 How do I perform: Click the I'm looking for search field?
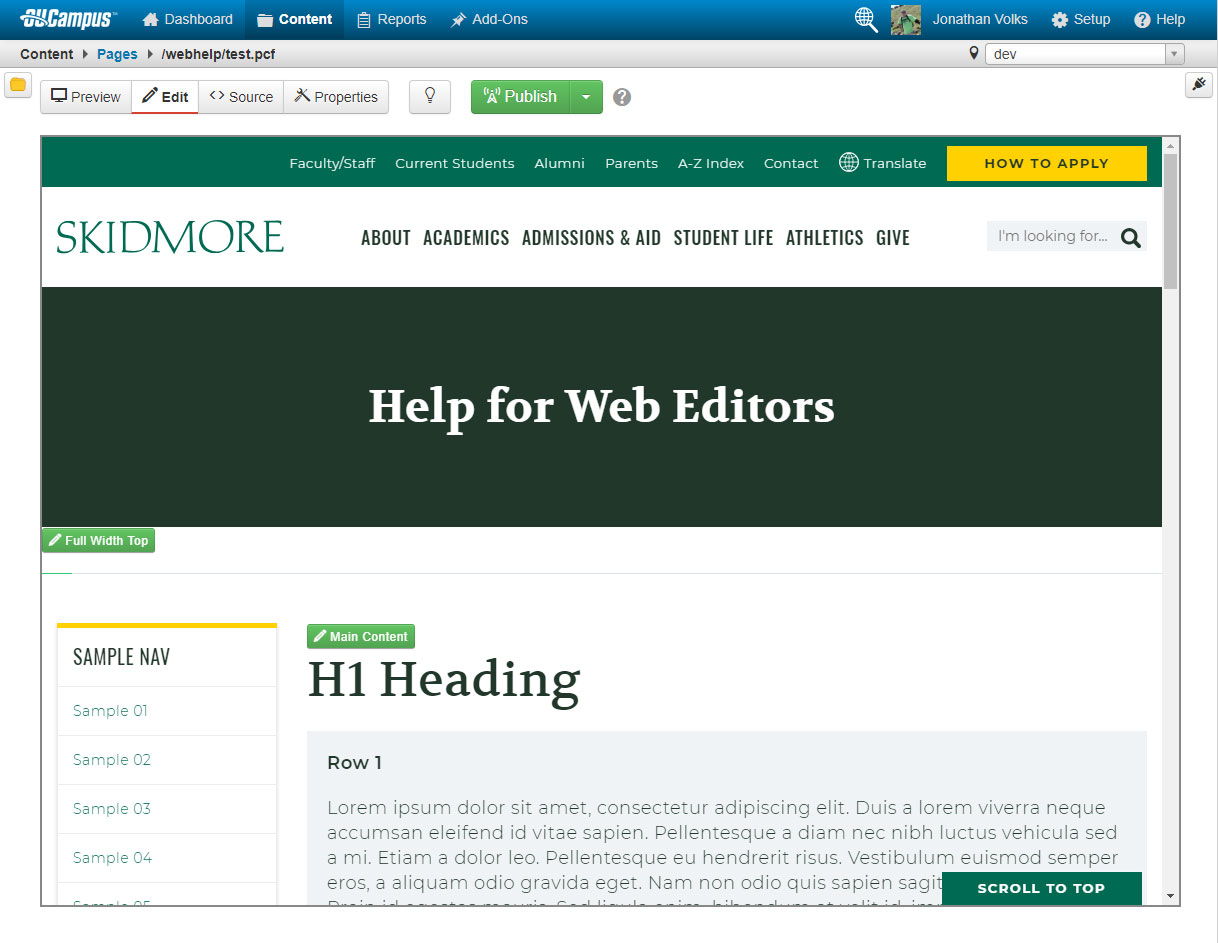coord(1052,236)
